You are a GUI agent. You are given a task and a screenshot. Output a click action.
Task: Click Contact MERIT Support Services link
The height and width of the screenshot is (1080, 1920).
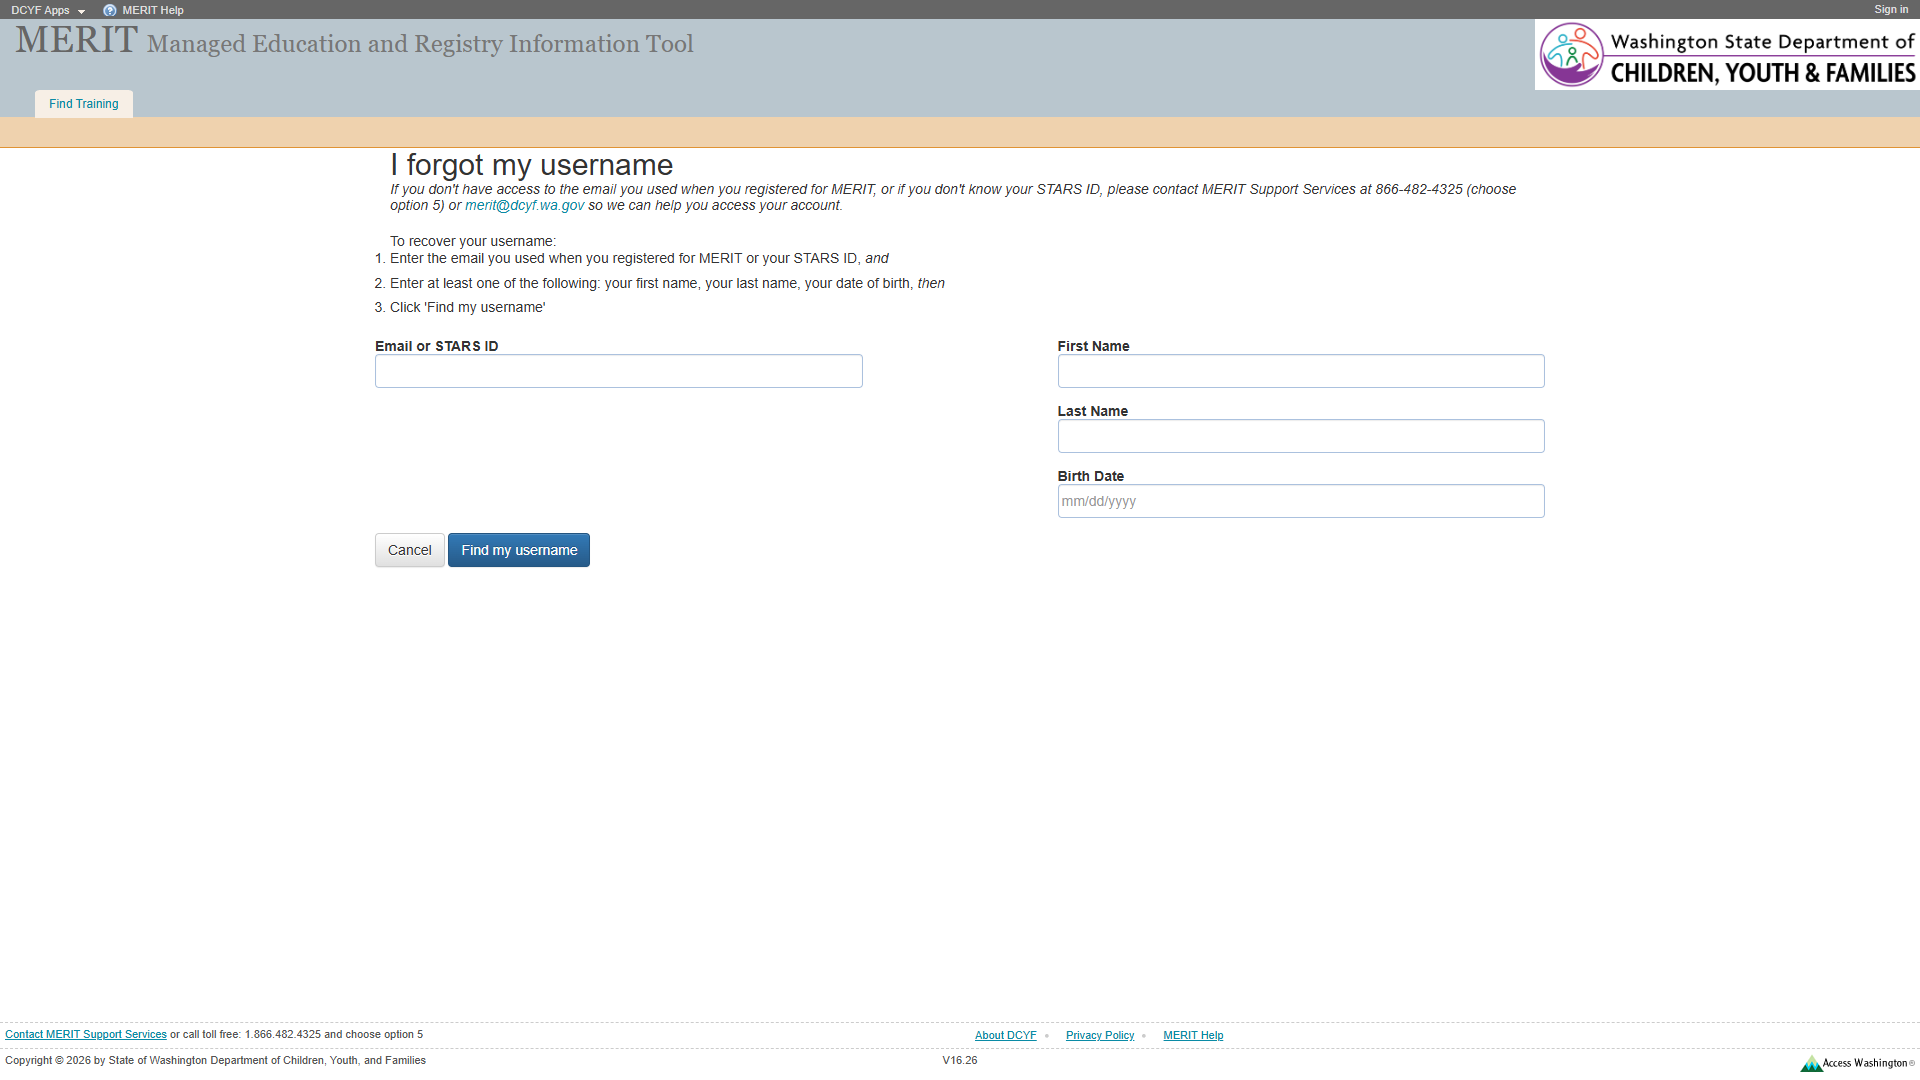tap(86, 1034)
